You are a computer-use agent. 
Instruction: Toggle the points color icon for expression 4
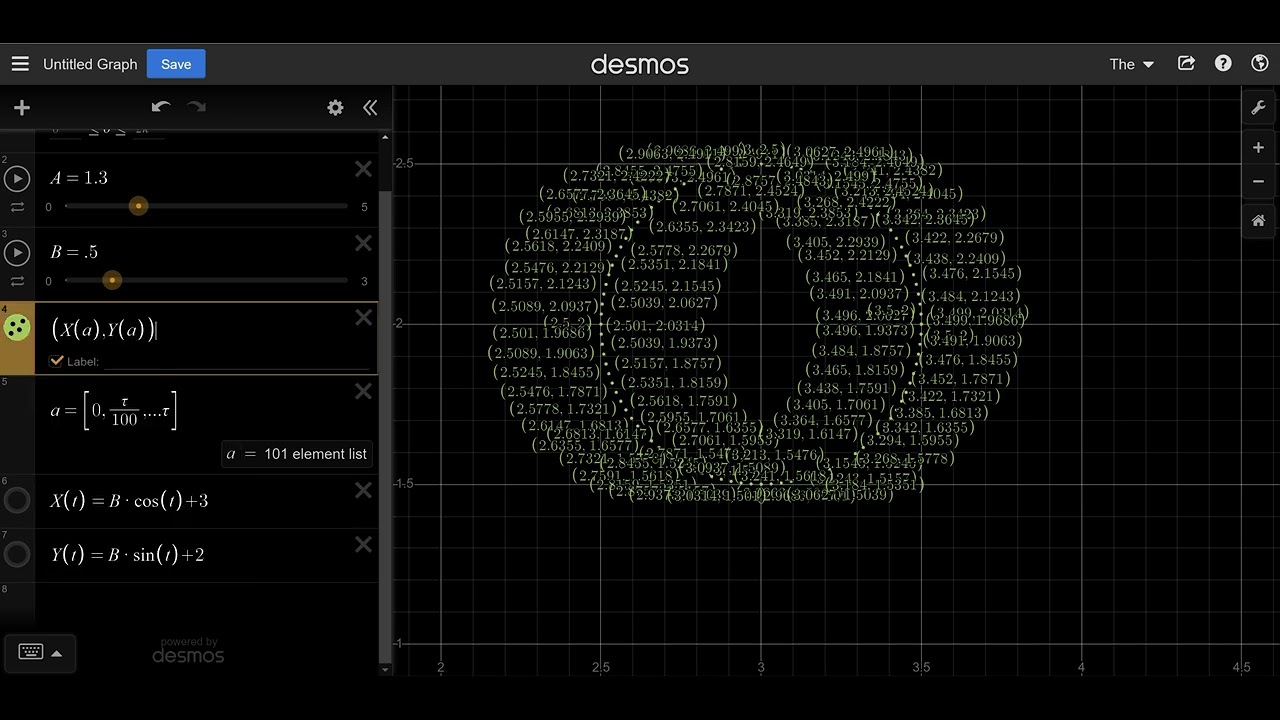(17, 327)
